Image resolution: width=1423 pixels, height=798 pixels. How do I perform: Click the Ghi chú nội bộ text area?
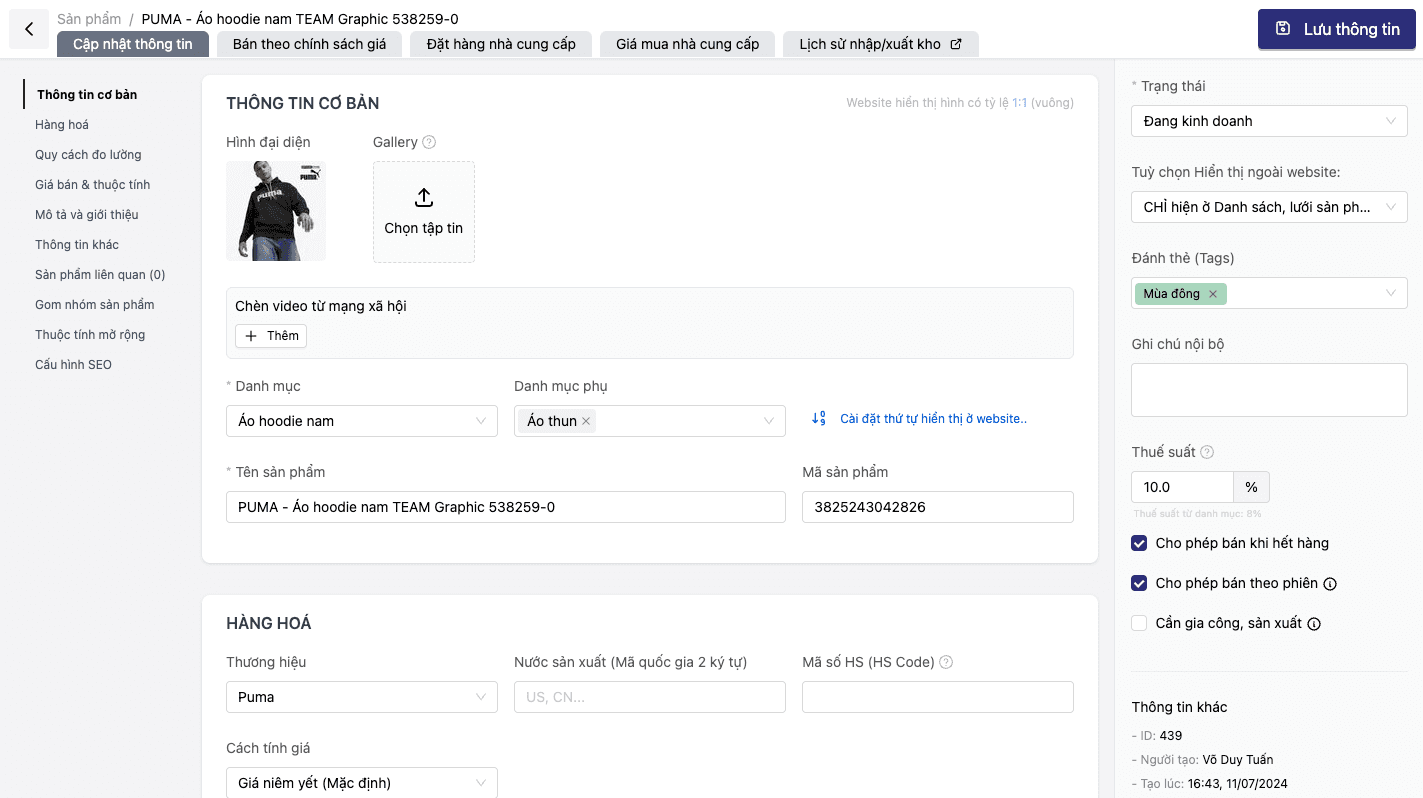[x=1269, y=390]
